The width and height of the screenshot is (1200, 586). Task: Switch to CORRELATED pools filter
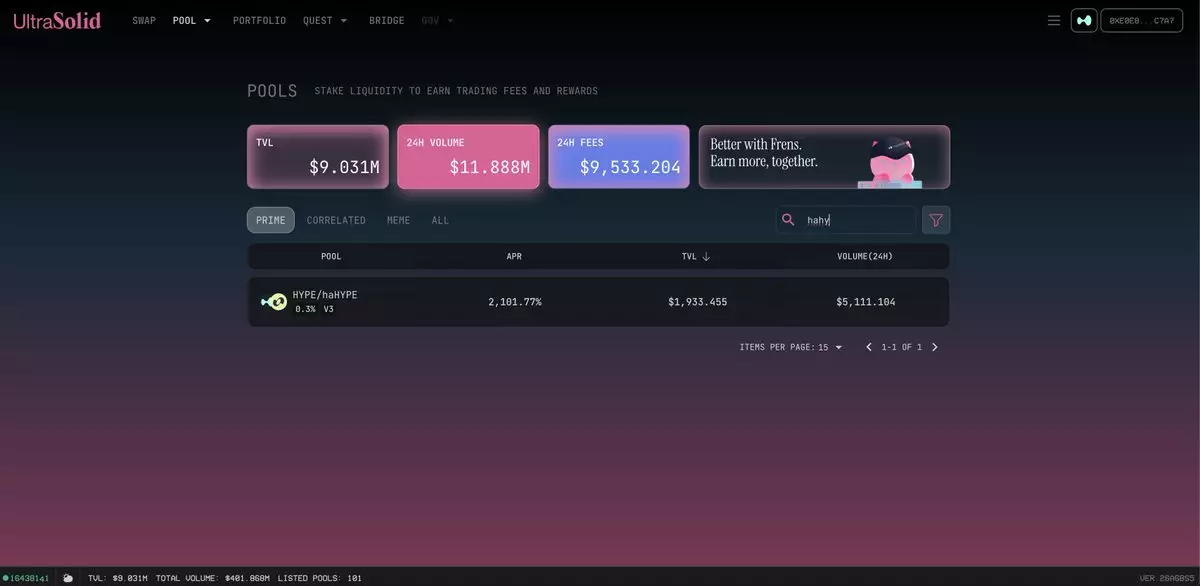pos(336,220)
